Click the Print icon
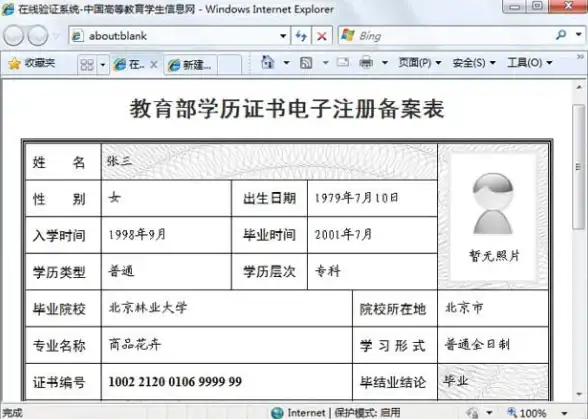This screenshot has height=419, width=588. [366, 62]
